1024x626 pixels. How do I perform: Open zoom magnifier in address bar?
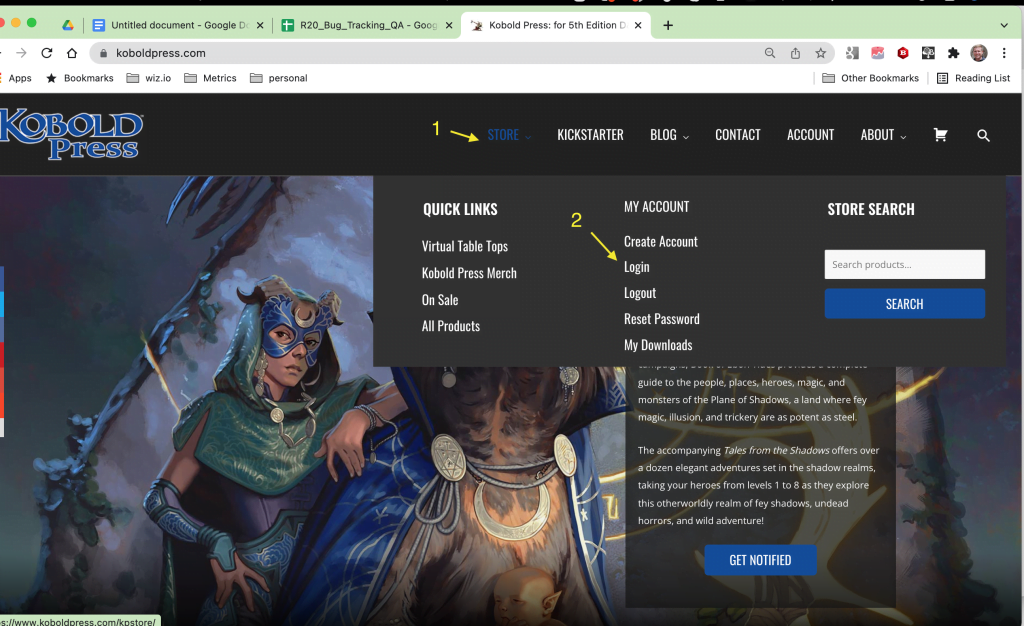[x=770, y=53]
